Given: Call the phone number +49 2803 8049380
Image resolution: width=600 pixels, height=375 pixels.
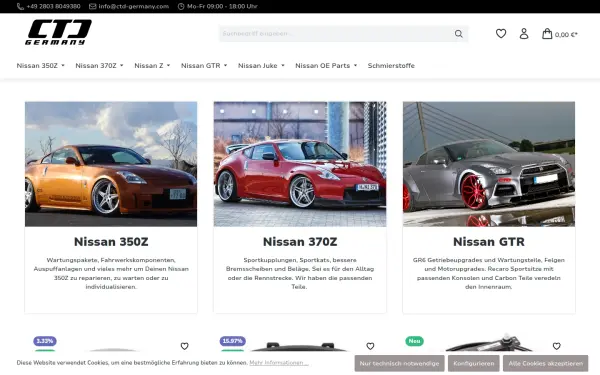Looking at the screenshot, I should click(54, 7).
